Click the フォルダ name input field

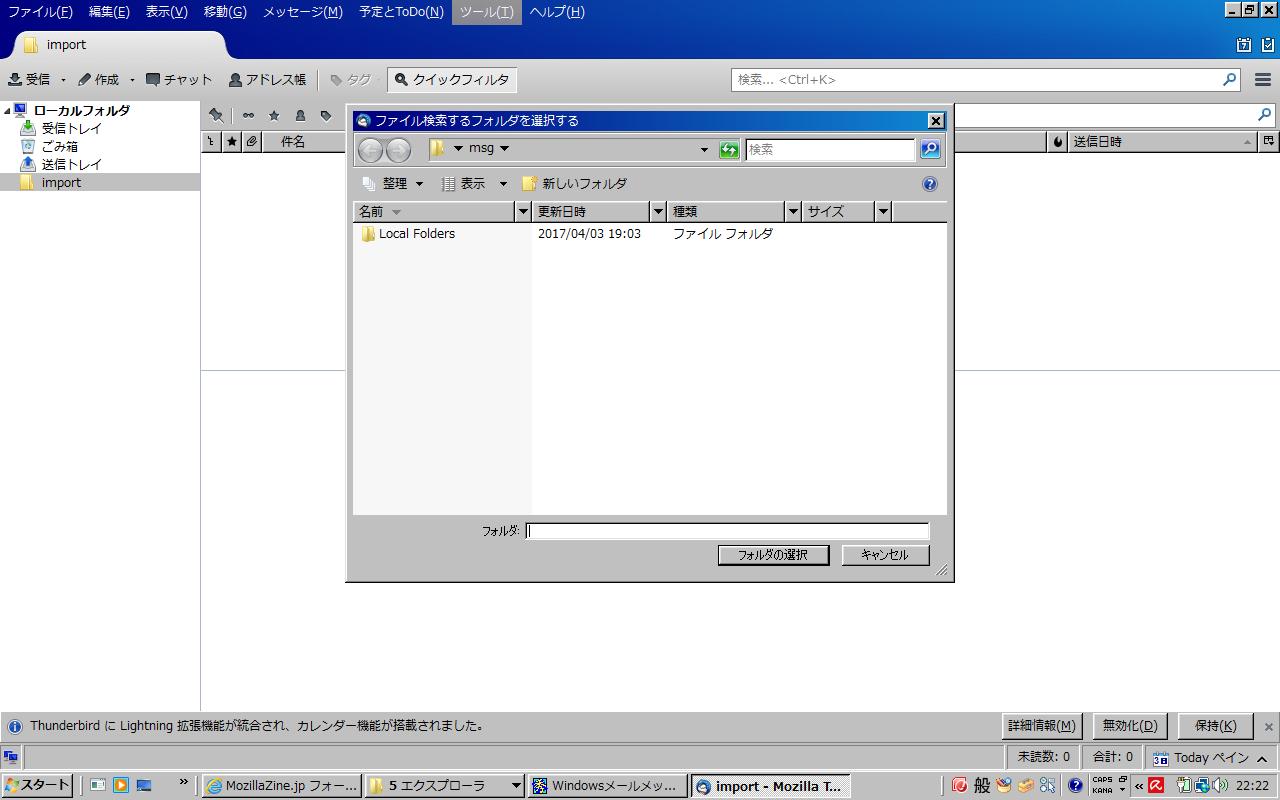[727, 531]
